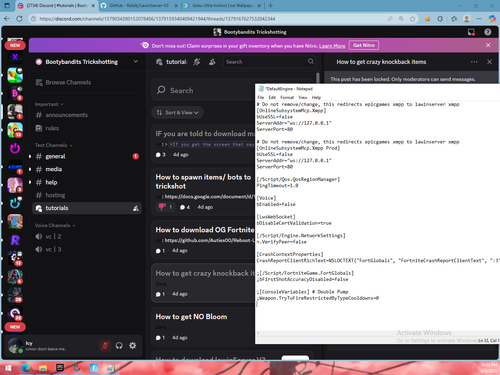500x375 pixels.
Task: Collapse the Text Channels category
Action: [x=53, y=145]
